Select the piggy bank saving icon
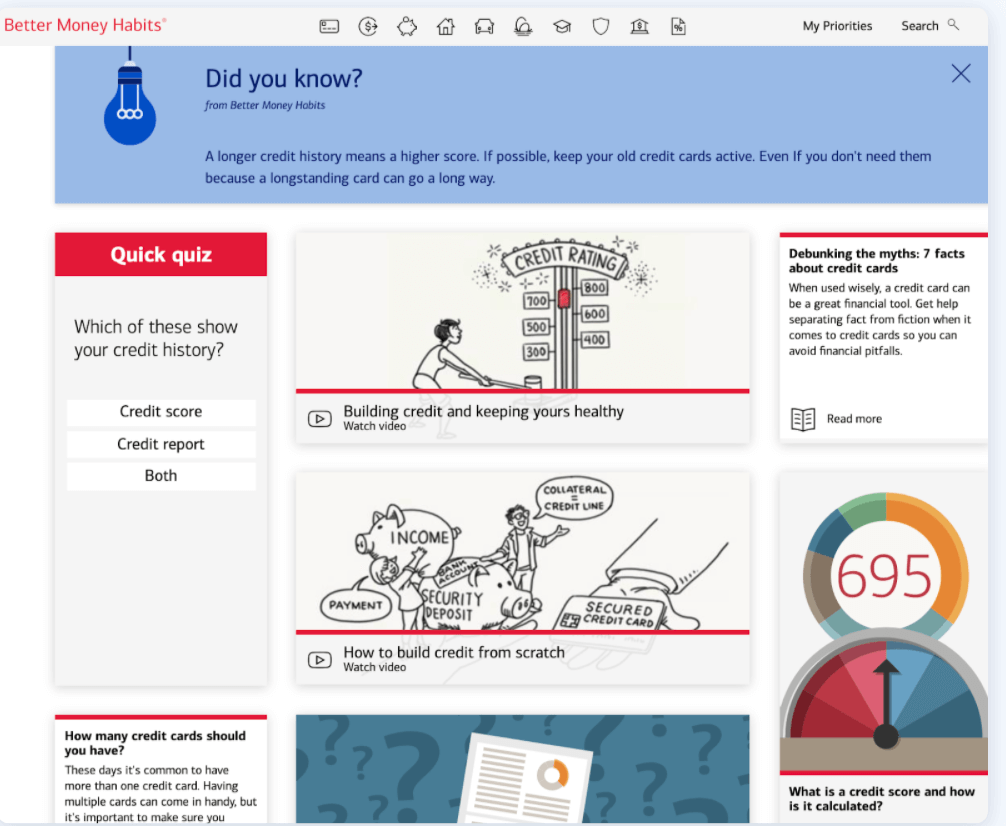Image resolution: width=1006 pixels, height=826 pixels. (407, 27)
